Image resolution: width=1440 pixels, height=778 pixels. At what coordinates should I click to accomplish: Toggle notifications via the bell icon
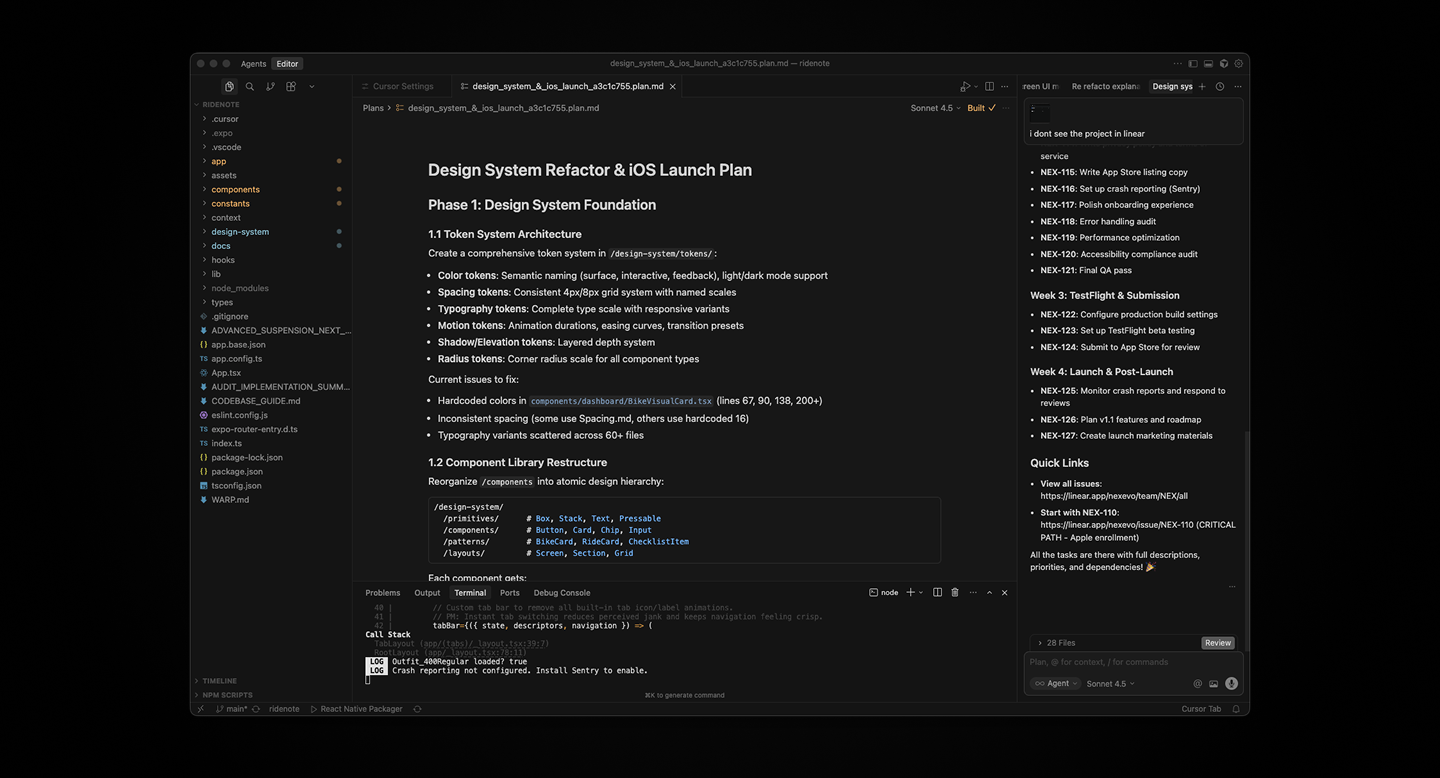coord(1235,708)
